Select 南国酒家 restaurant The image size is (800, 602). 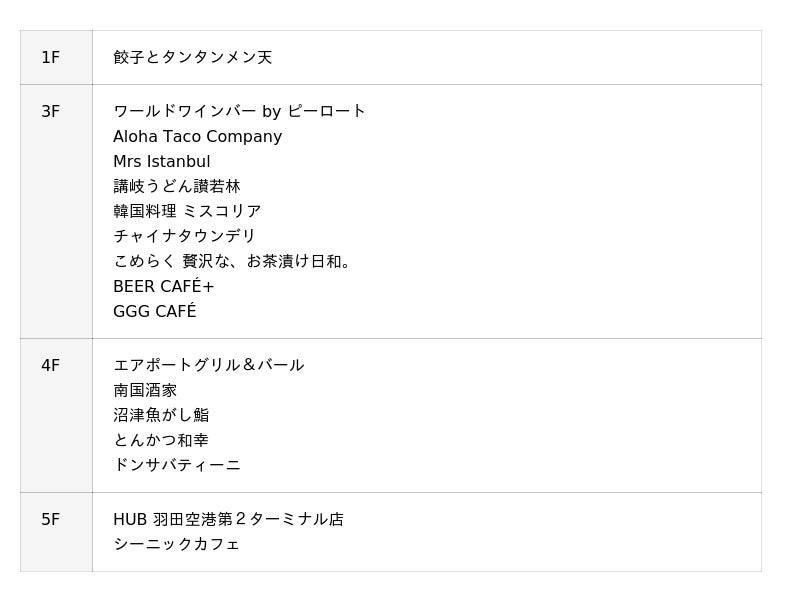pos(145,390)
